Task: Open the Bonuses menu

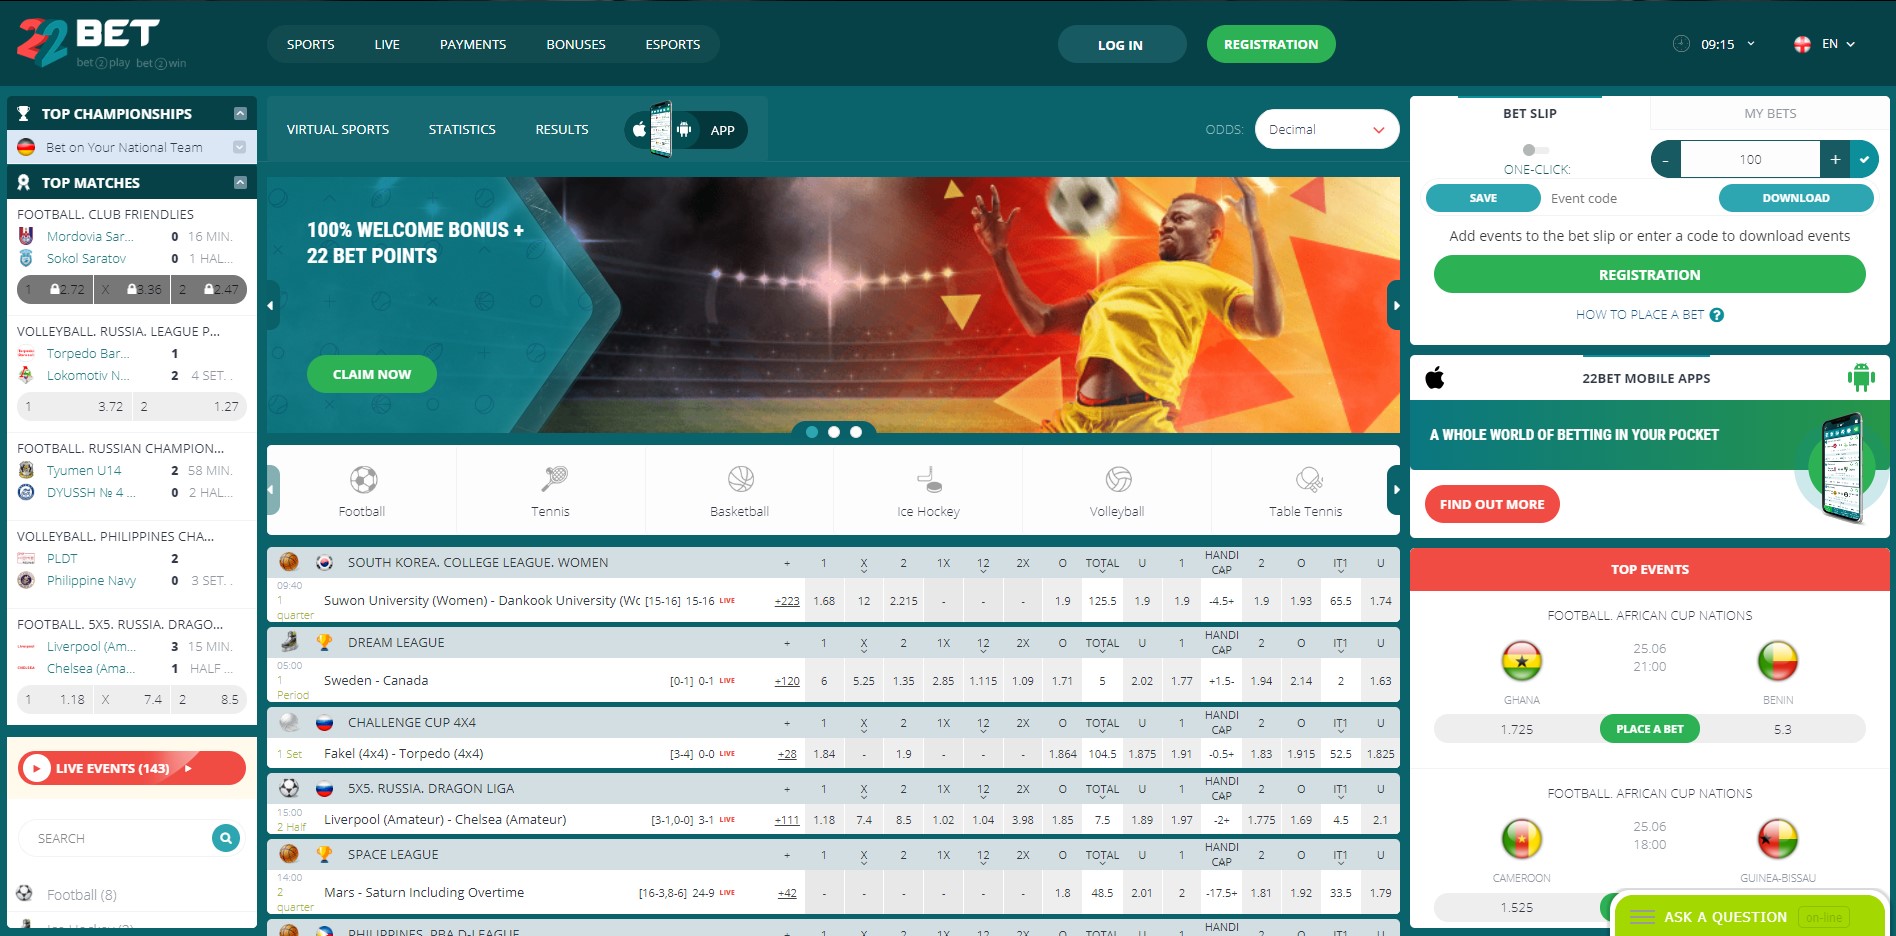Action: (576, 44)
